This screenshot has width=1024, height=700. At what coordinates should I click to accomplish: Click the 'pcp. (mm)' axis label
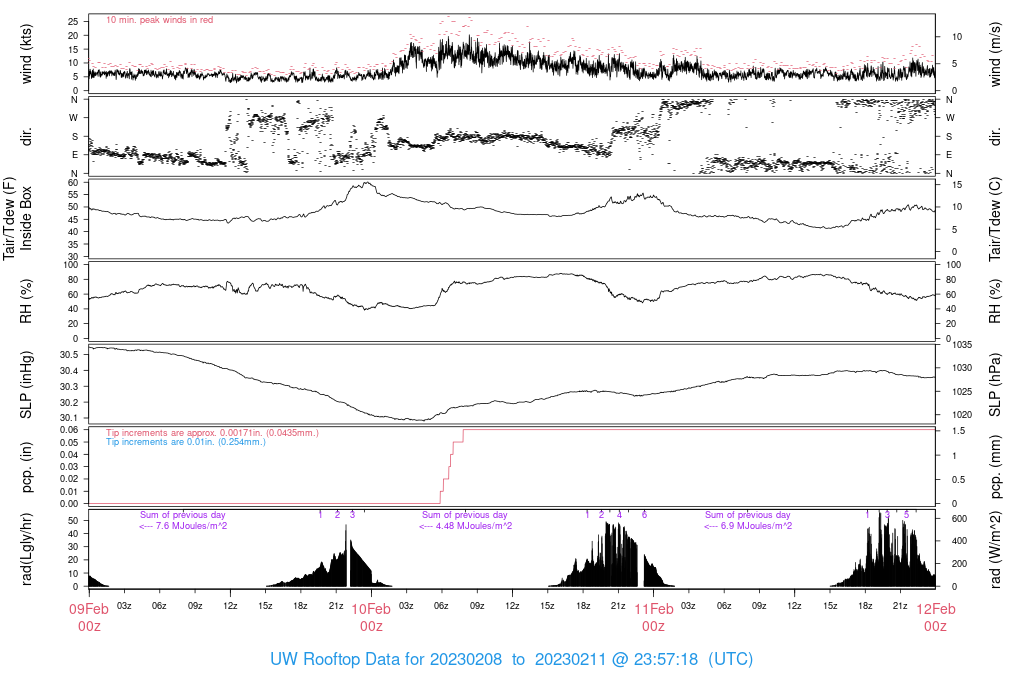click(995, 468)
